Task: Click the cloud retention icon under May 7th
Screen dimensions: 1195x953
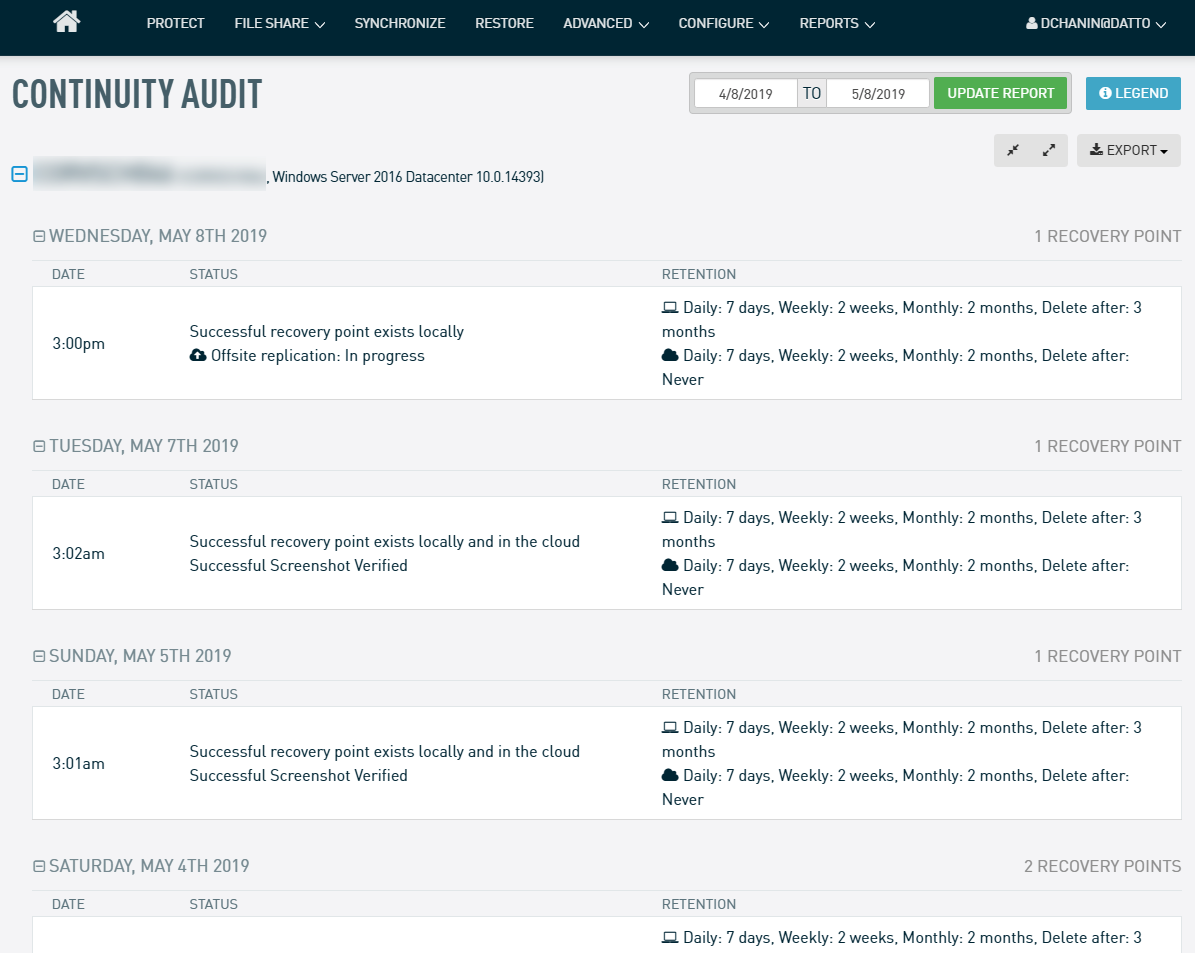Action: (x=668, y=564)
